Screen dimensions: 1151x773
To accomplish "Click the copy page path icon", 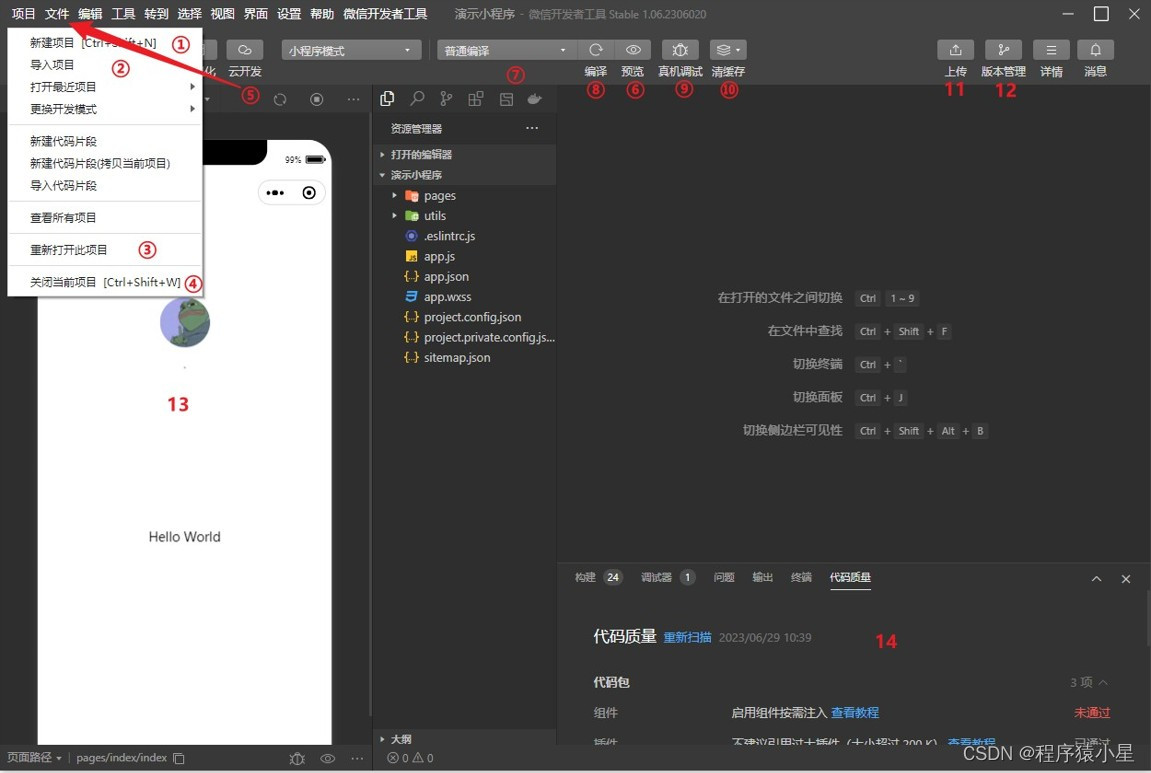I will [178, 758].
